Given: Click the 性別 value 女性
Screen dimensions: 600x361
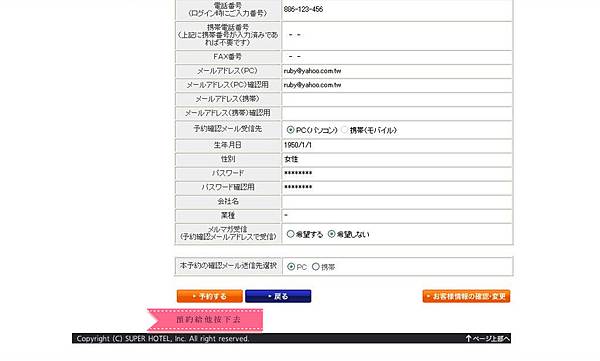Looking at the screenshot, I should point(291,159).
